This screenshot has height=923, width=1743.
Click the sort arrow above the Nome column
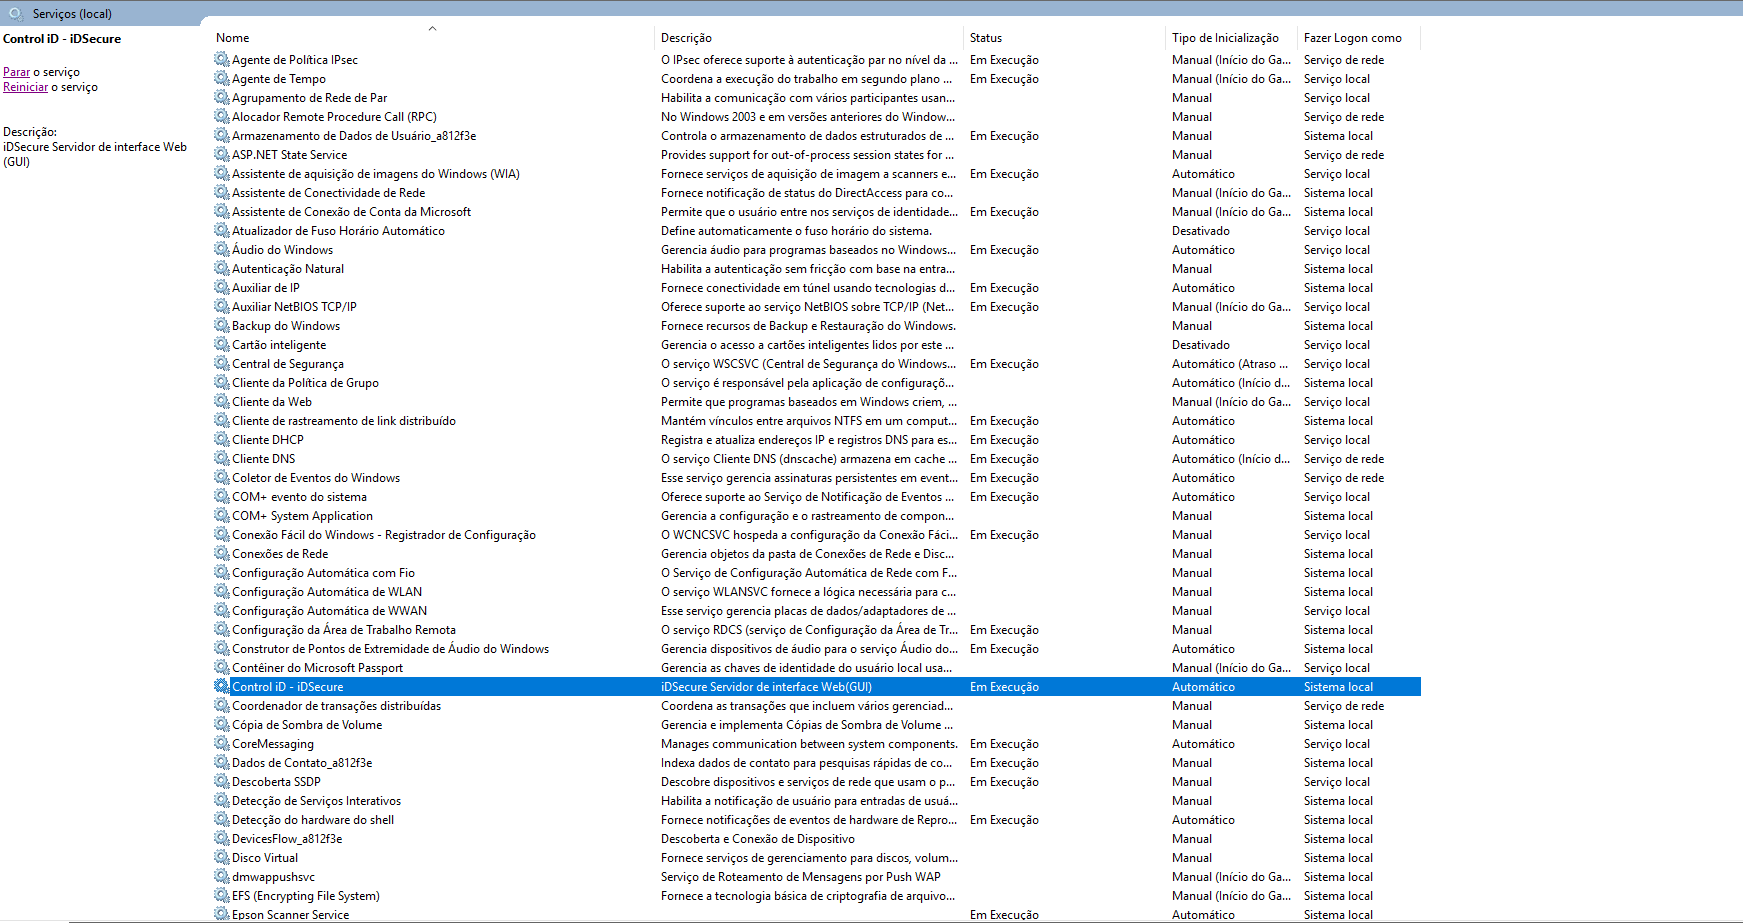(x=432, y=28)
